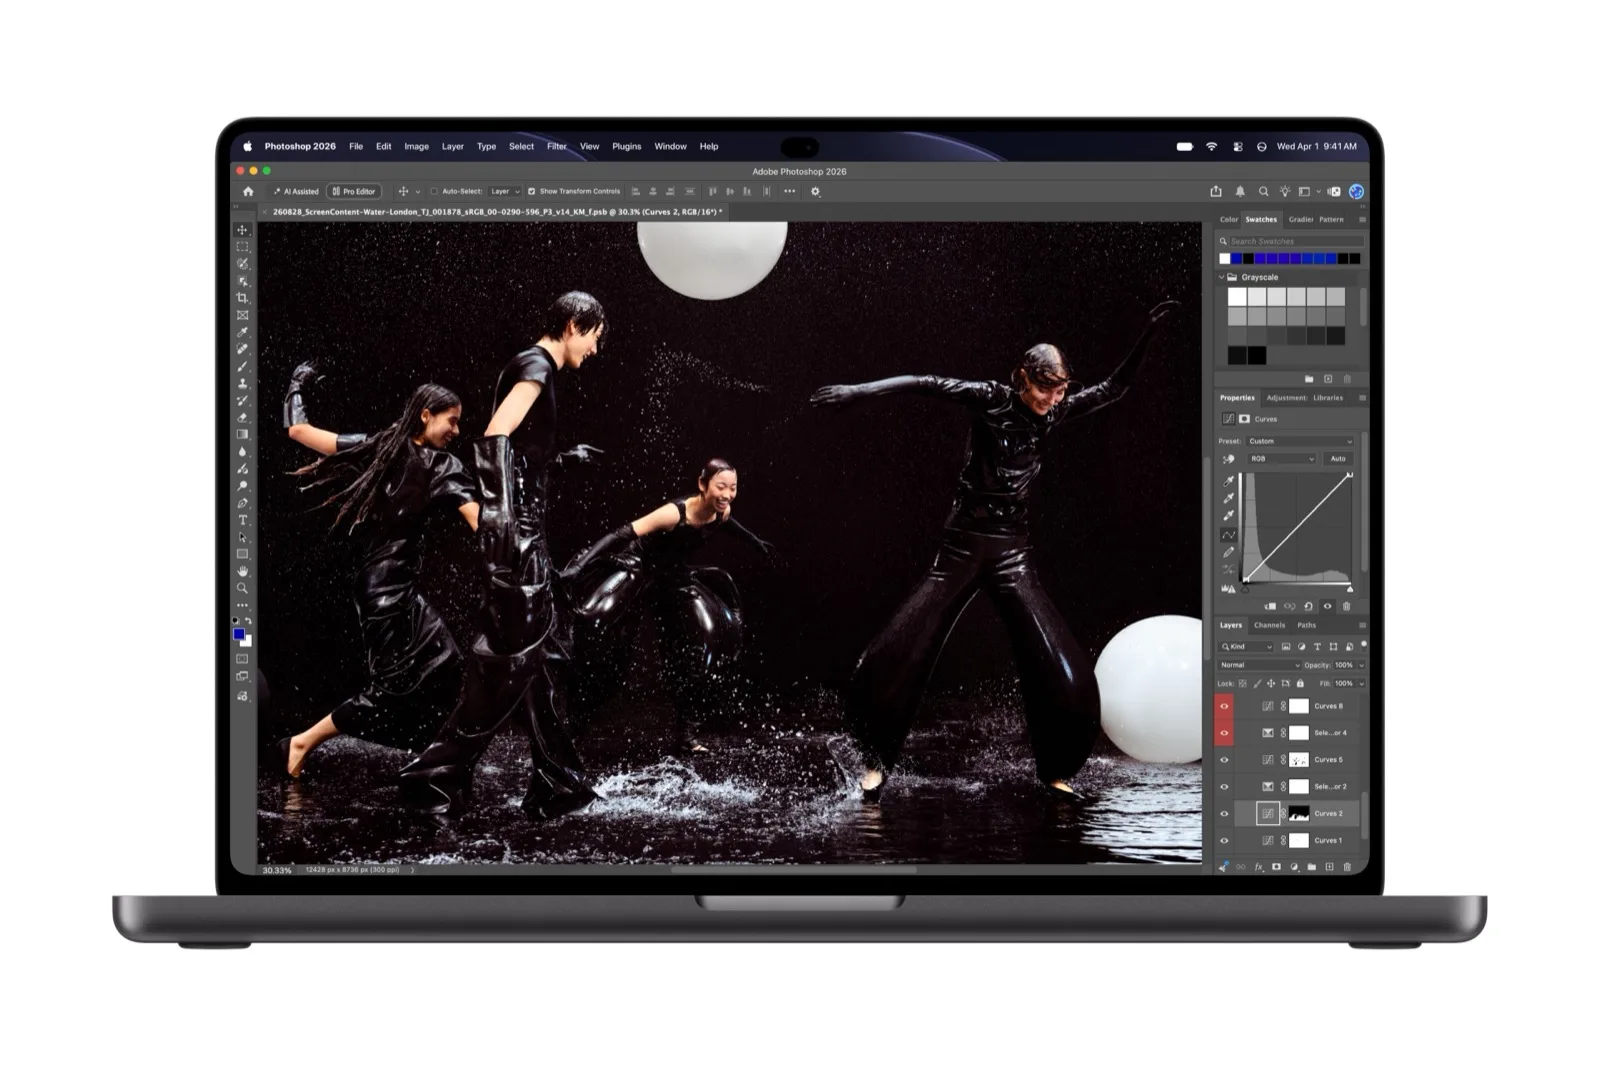
Task: Select the Eyedropper tool in the toolbar
Action: pos(242,332)
